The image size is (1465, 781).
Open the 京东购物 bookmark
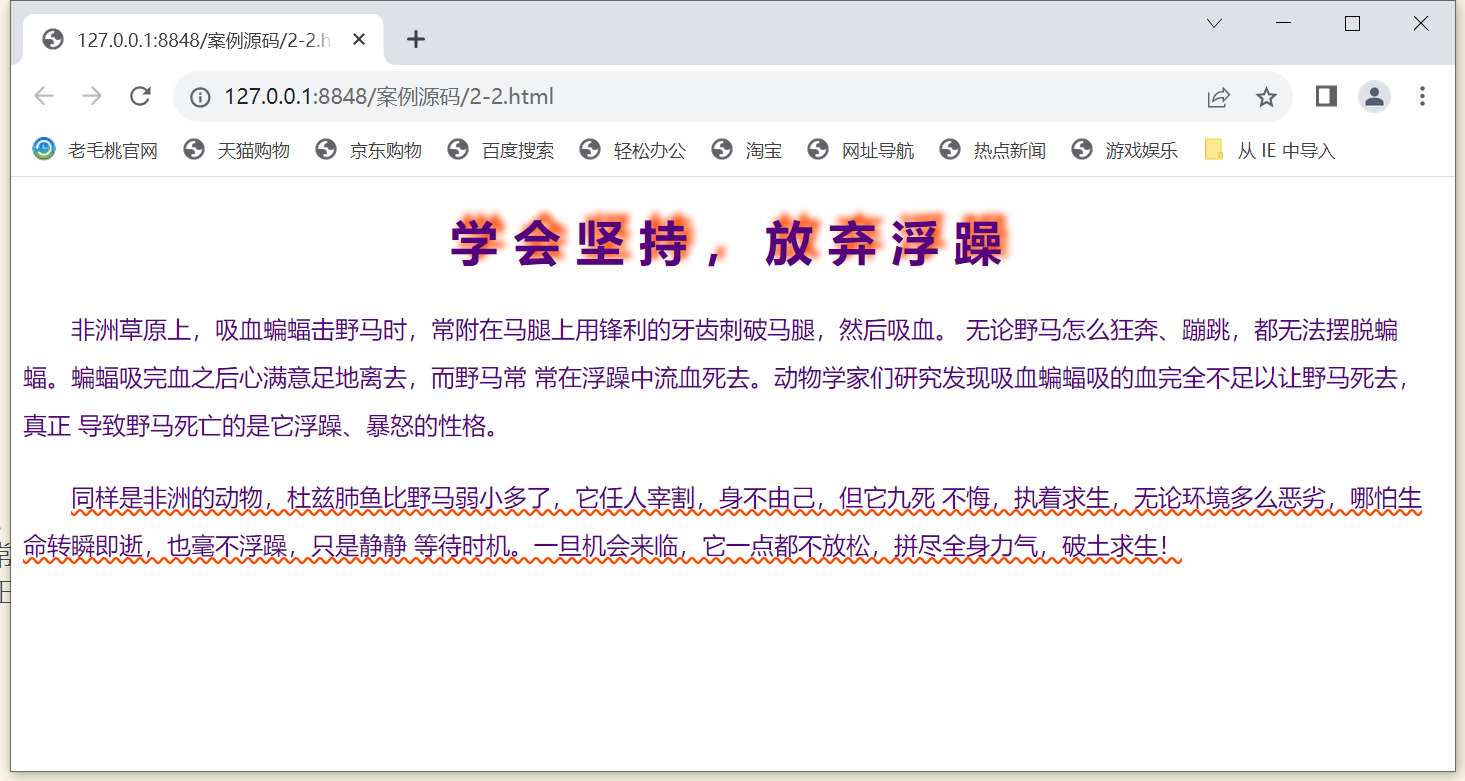pos(368,151)
